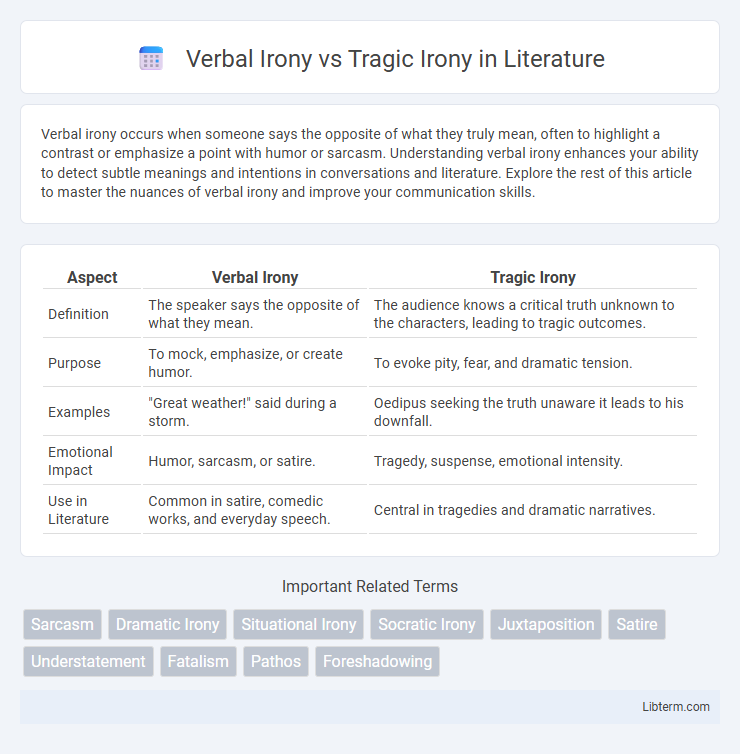Viewport: 740px width, 754px height.
Task: Open the Fatalism tag
Action: [198, 662]
